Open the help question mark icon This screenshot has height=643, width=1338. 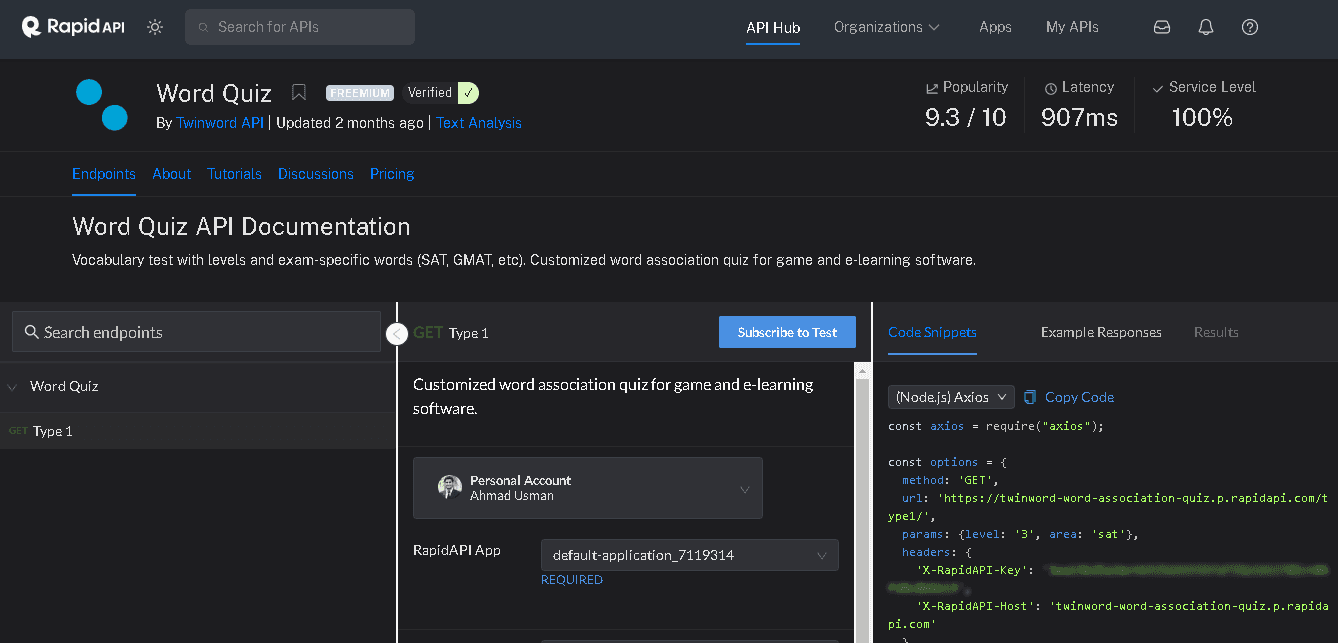click(x=1250, y=27)
